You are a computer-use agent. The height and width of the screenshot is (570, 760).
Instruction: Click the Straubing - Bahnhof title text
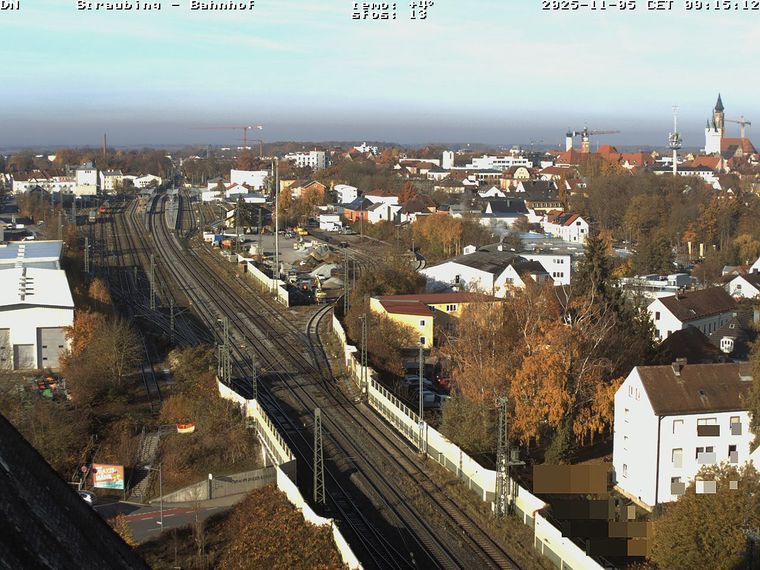click(165, 5)
